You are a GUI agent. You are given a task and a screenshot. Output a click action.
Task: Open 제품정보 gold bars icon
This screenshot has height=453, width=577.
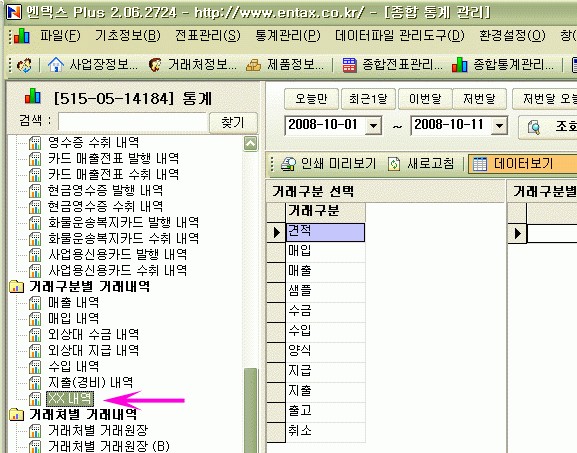(x=253, y=66)
